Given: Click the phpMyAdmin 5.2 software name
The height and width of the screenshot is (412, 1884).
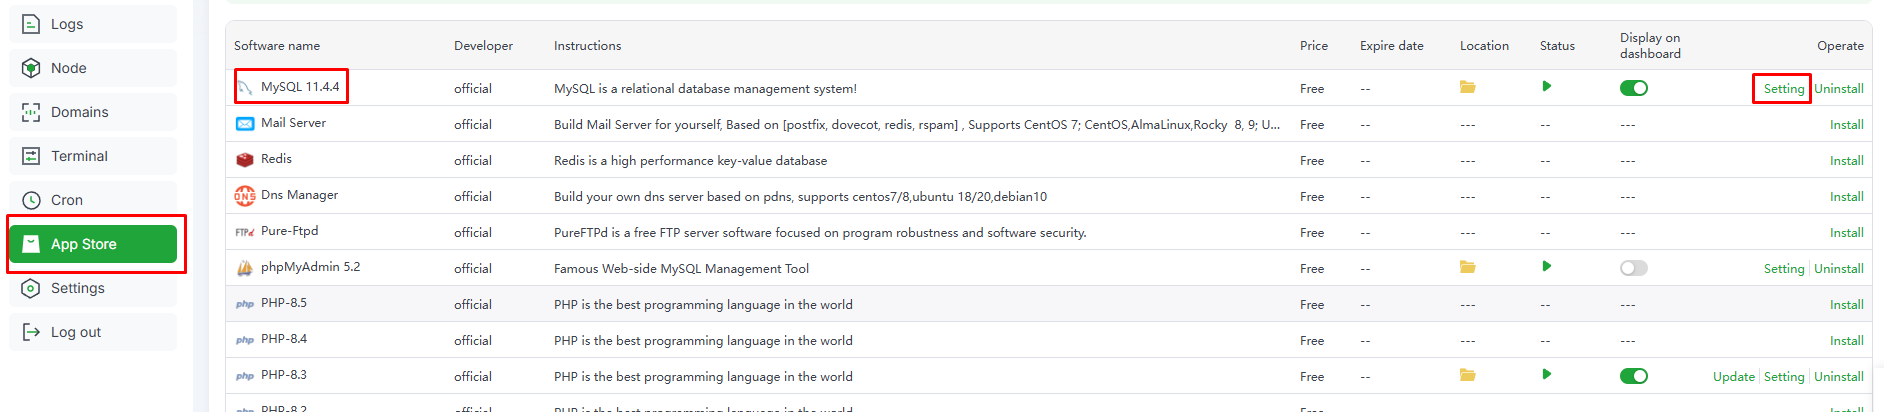Looking at the screenshot, I should (310, 267).
